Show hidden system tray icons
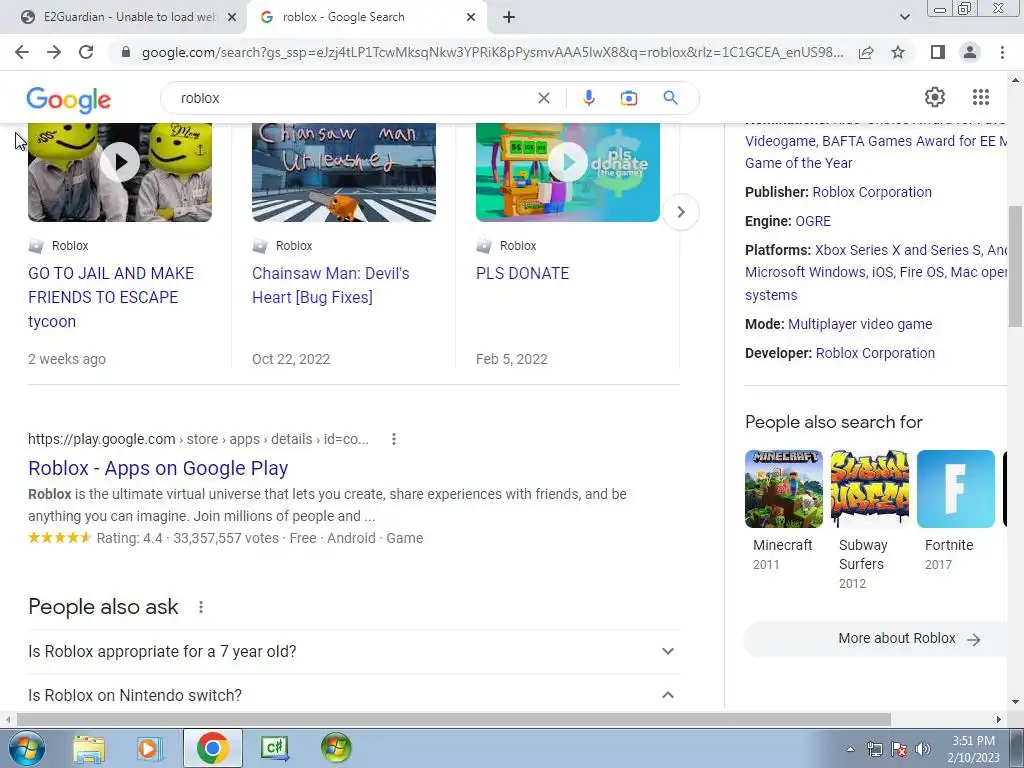This screenshot has height=768, width=1024. coord(850,749)
